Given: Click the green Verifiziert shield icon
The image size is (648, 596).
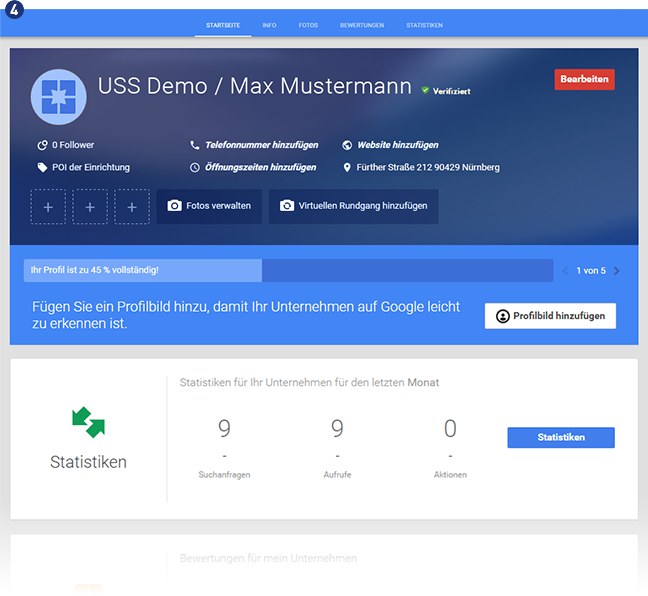Looking at the screenshot, I should tap(425, 90).
